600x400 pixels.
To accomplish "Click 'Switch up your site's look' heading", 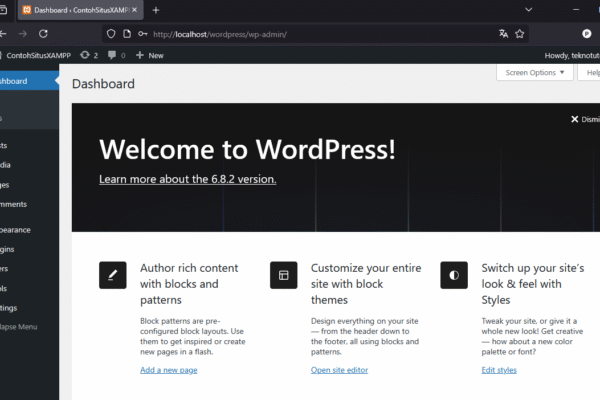I will pyautogui.click(x=533, y=284).
